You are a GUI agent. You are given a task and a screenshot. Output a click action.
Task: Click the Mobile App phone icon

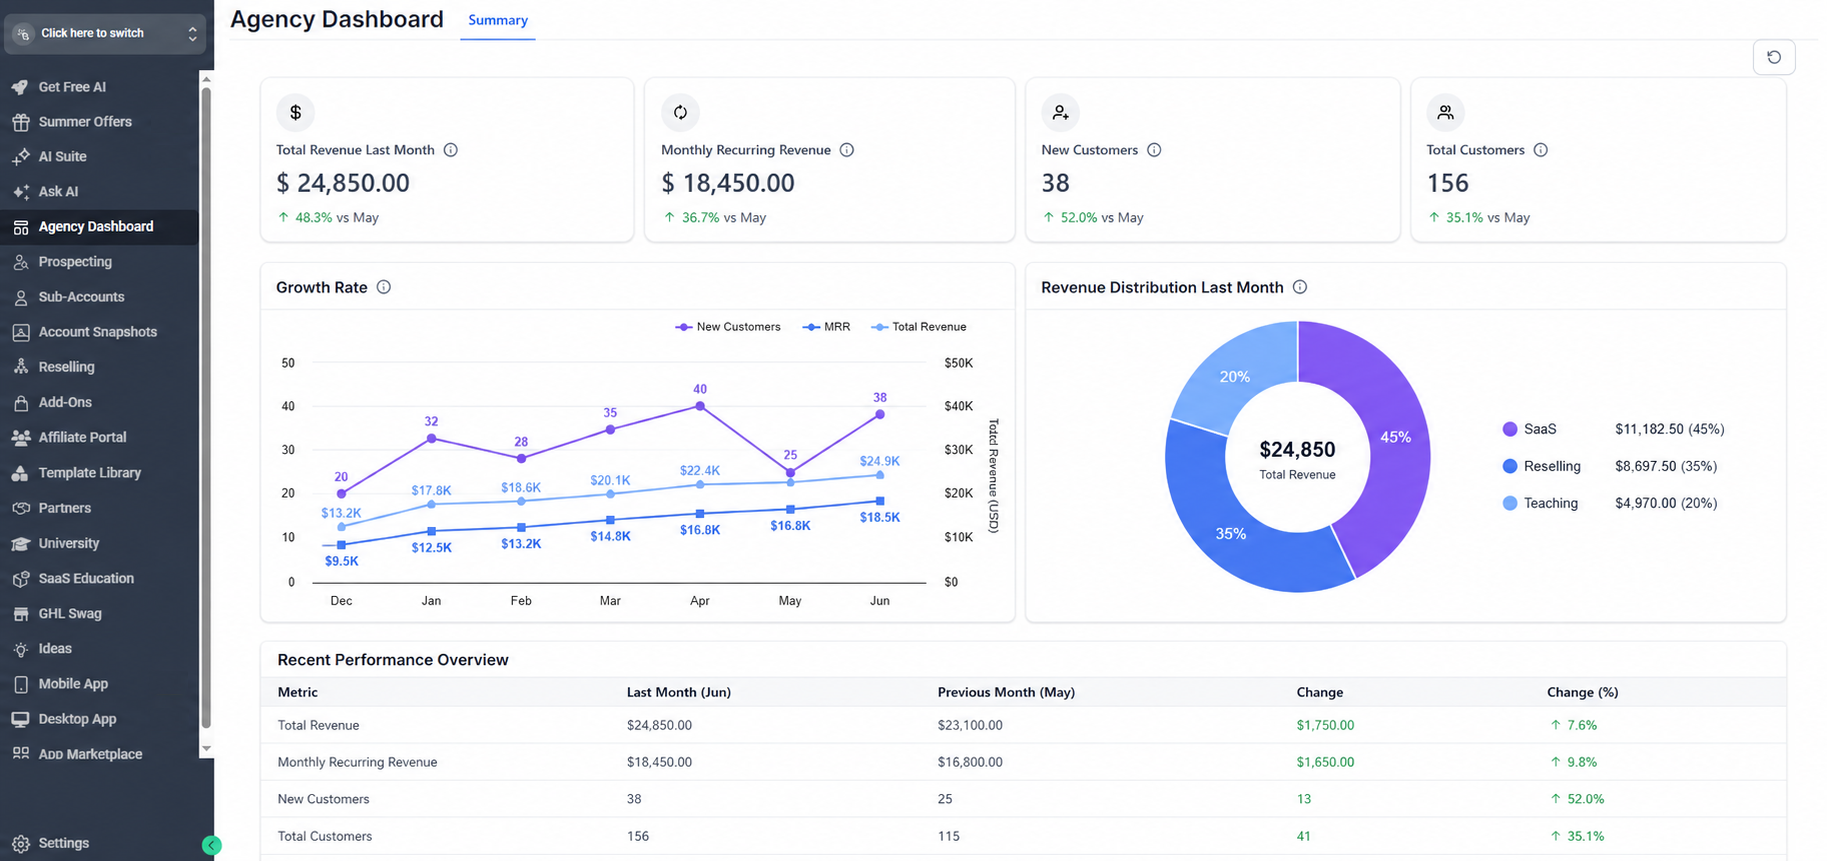[x=20, y=684]
